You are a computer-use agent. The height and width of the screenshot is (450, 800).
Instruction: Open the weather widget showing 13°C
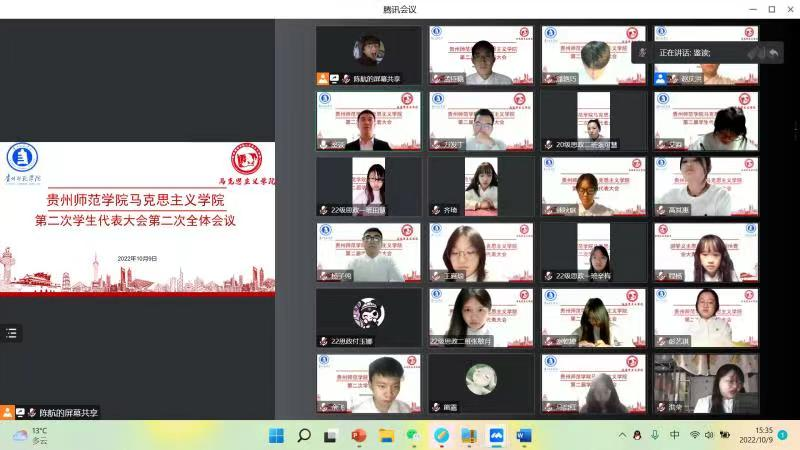point(31,436)
